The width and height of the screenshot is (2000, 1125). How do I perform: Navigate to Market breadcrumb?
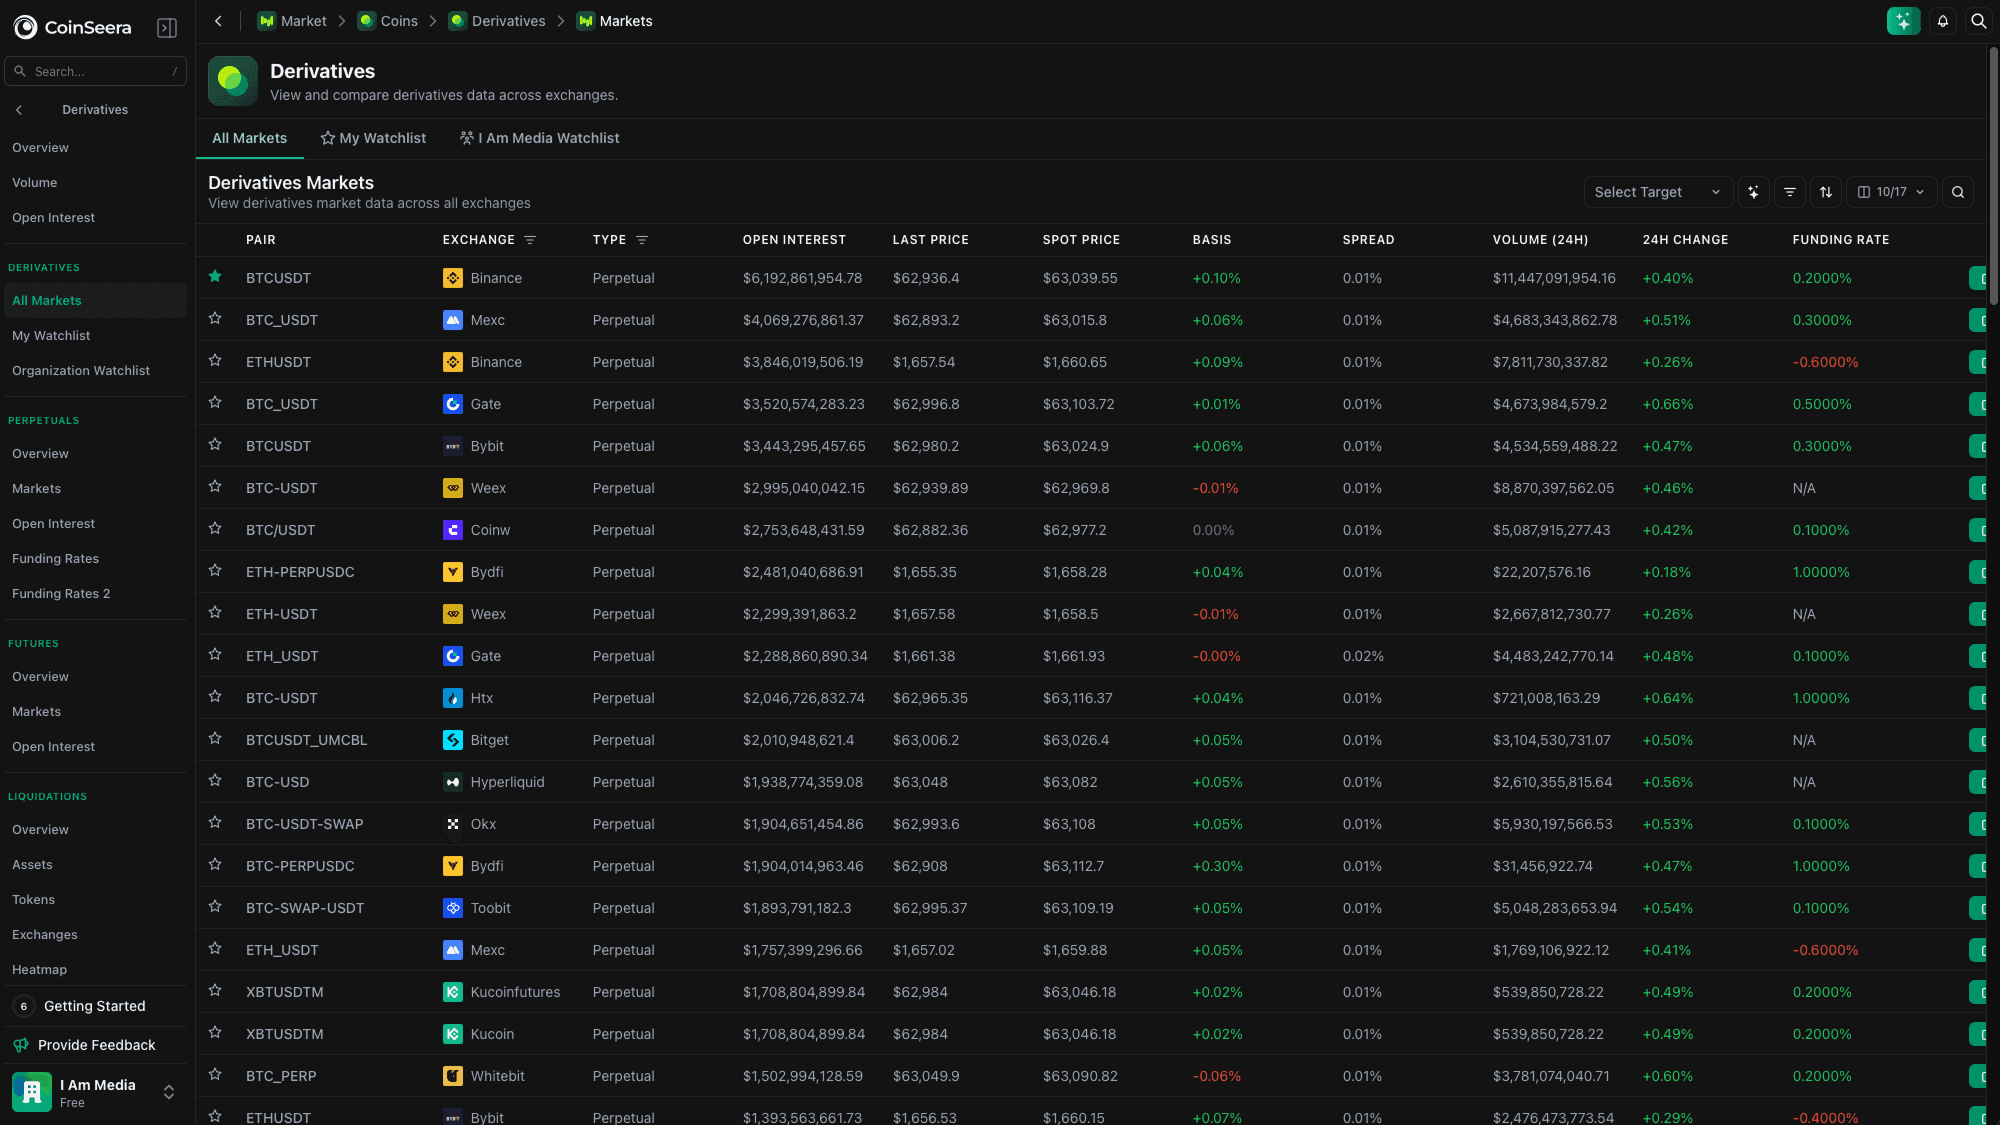tap(292, 21)
